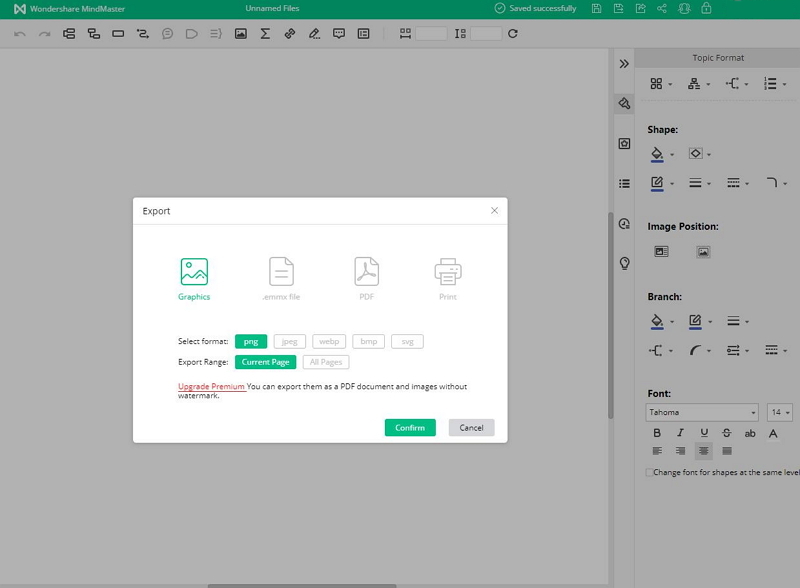
Task: Click the Topic Format panel tab
Action: (x=718, y=58)
